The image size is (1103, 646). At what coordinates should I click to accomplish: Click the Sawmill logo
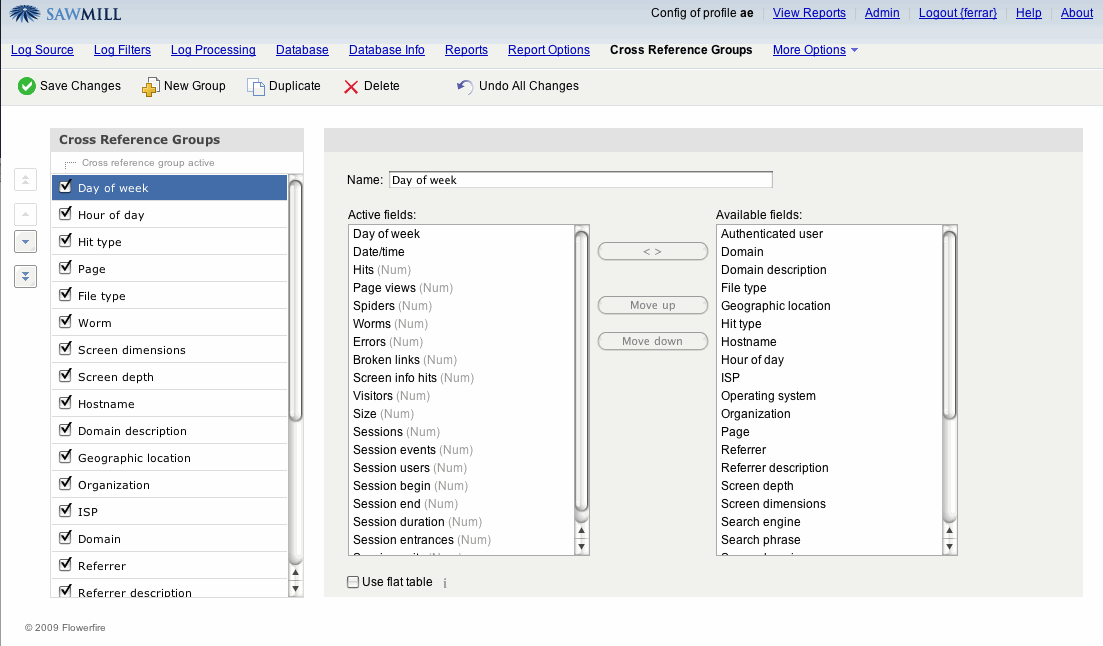click(x=67, y=14)
